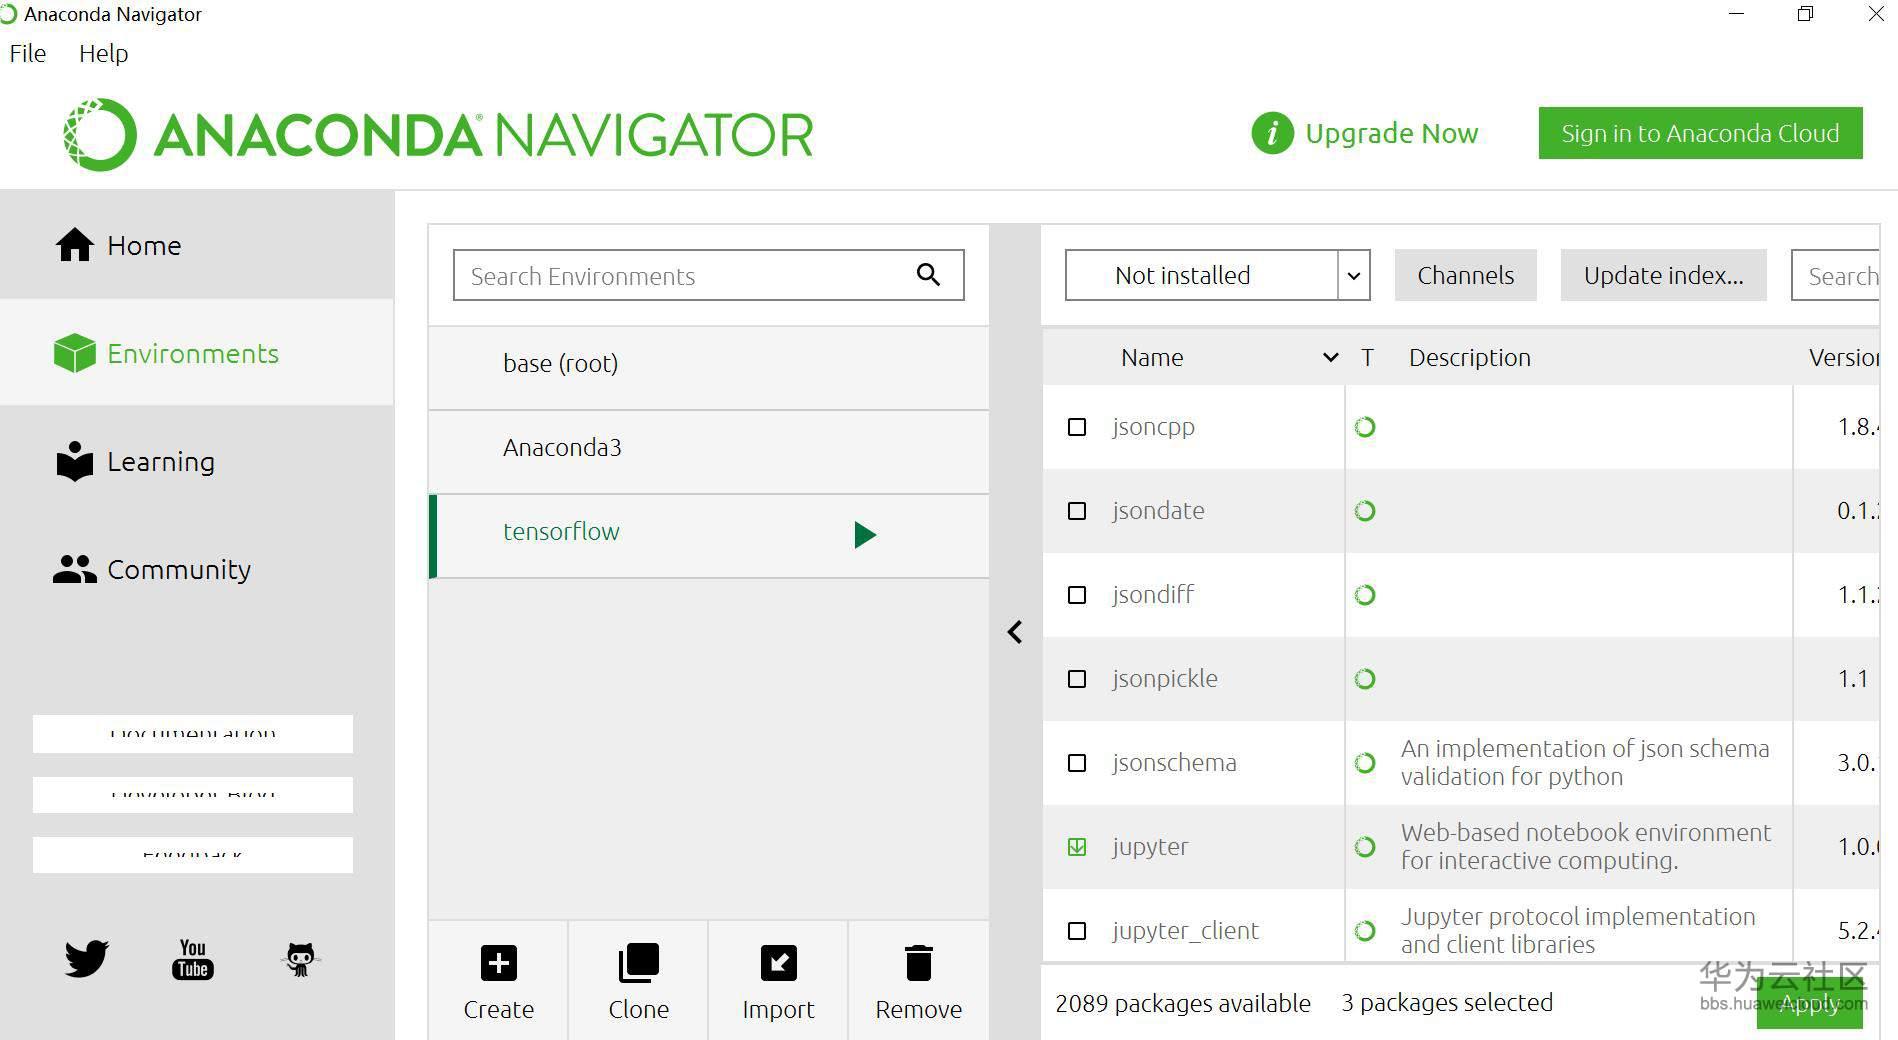The image size is (1898, 1040).
Task: Remove environment using trash icon
Action: click(918, 963)
